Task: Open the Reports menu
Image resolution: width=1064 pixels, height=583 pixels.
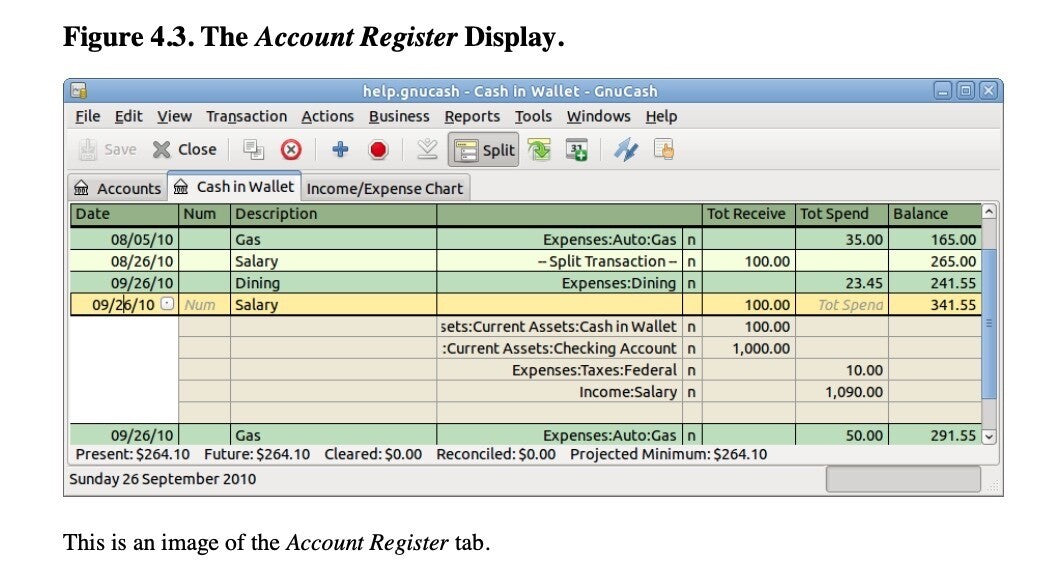Action: coord(472,116)
